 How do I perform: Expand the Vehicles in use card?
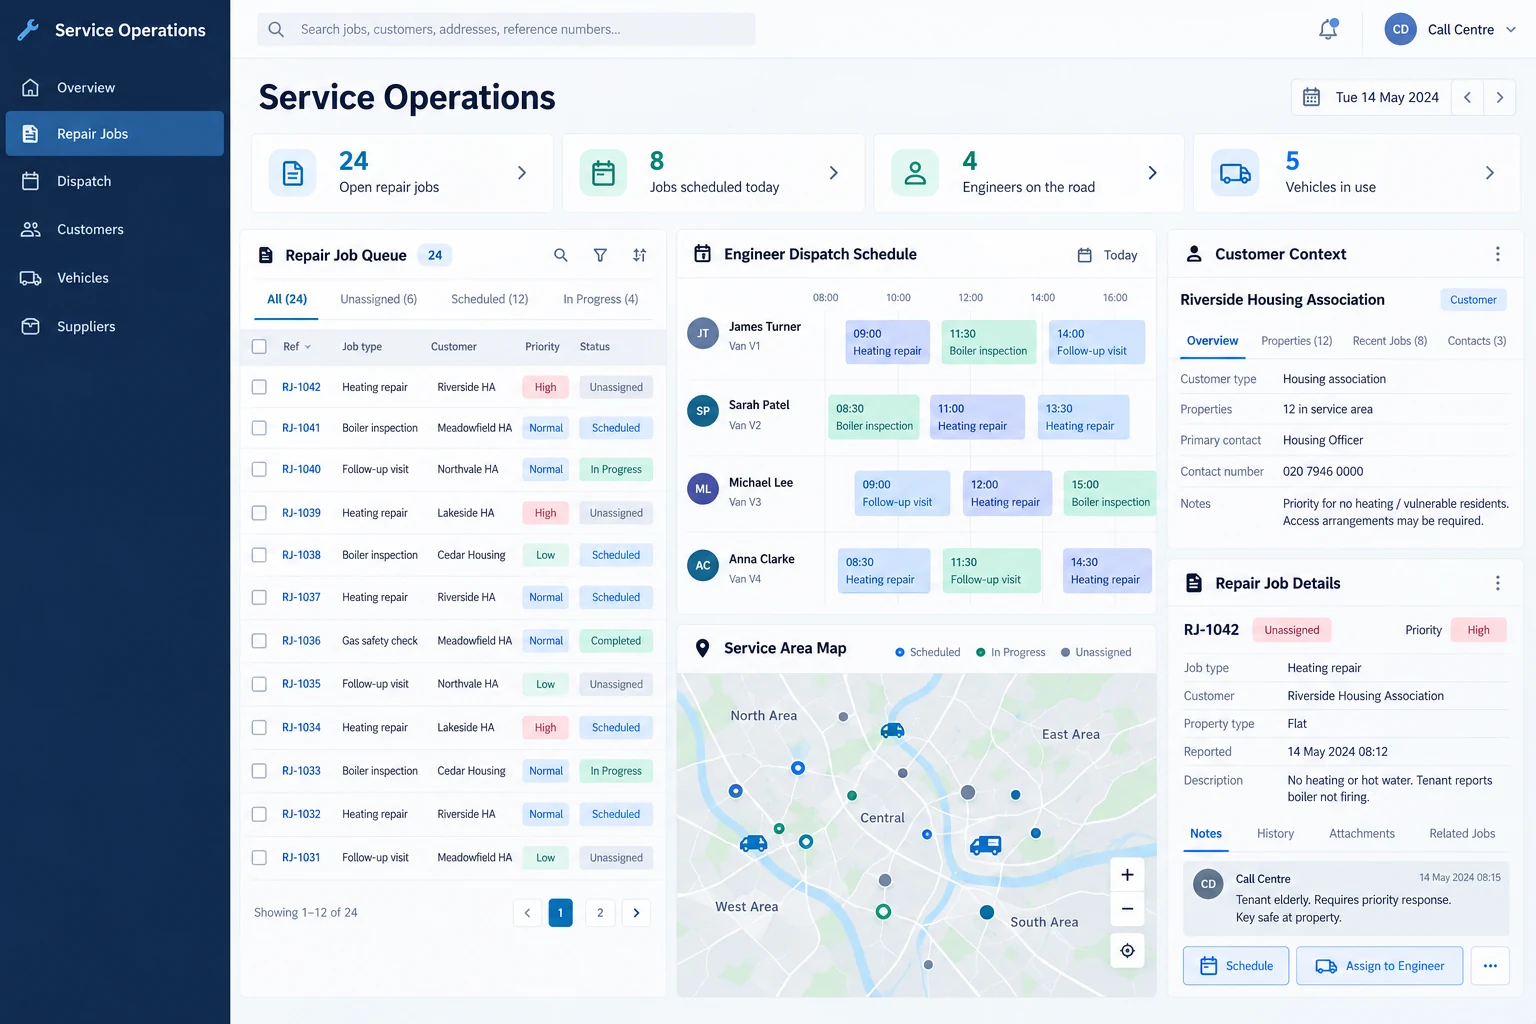pyautogui.click(x=1490, y=173)
